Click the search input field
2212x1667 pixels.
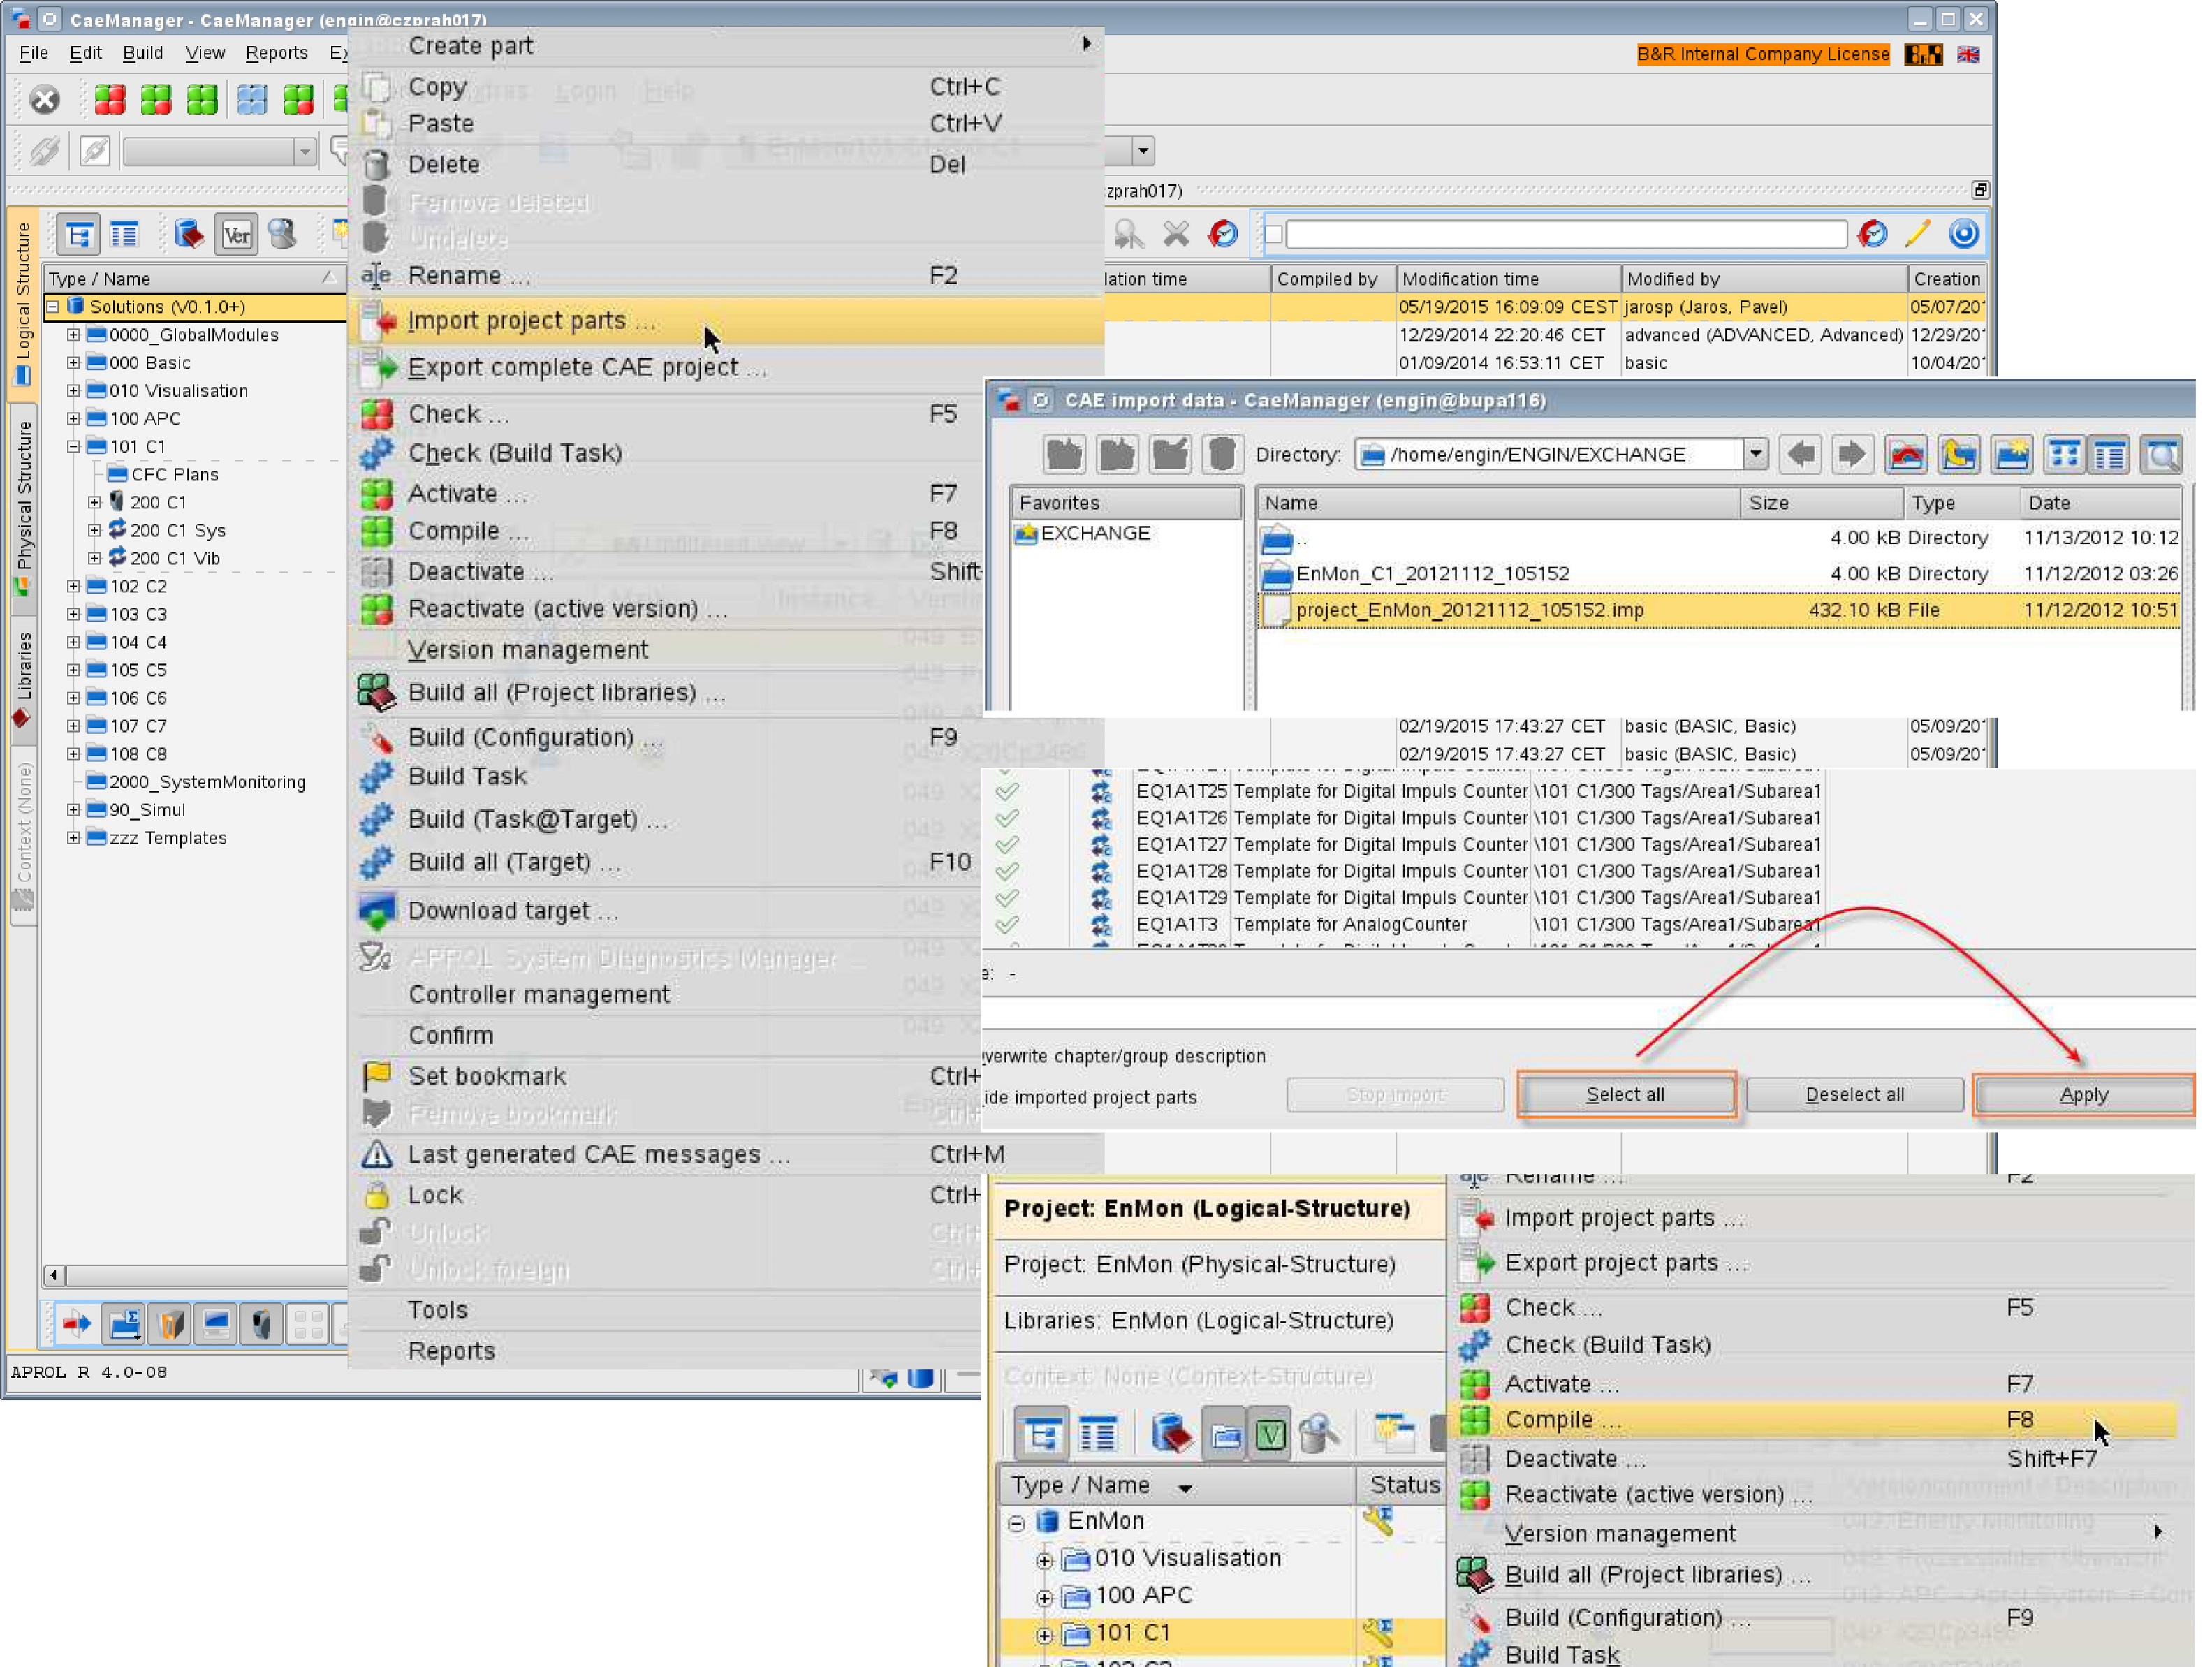pos(1566,234)
